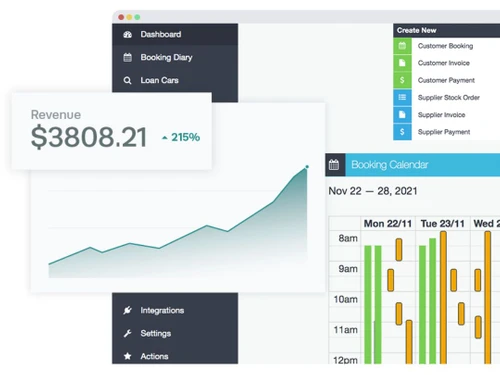Click the Loan Cars magnifier icon
This screenshot has height=375, width=500.
tap(127, 80)
